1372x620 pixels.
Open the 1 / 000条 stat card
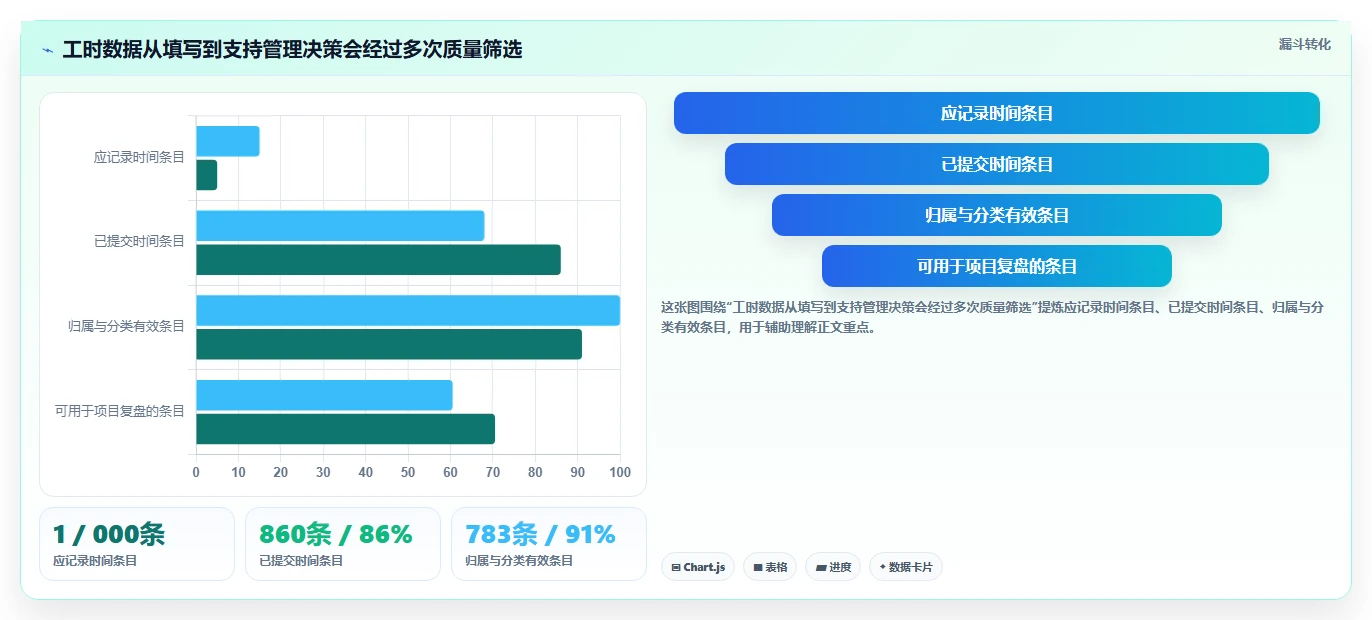(137, 544)
